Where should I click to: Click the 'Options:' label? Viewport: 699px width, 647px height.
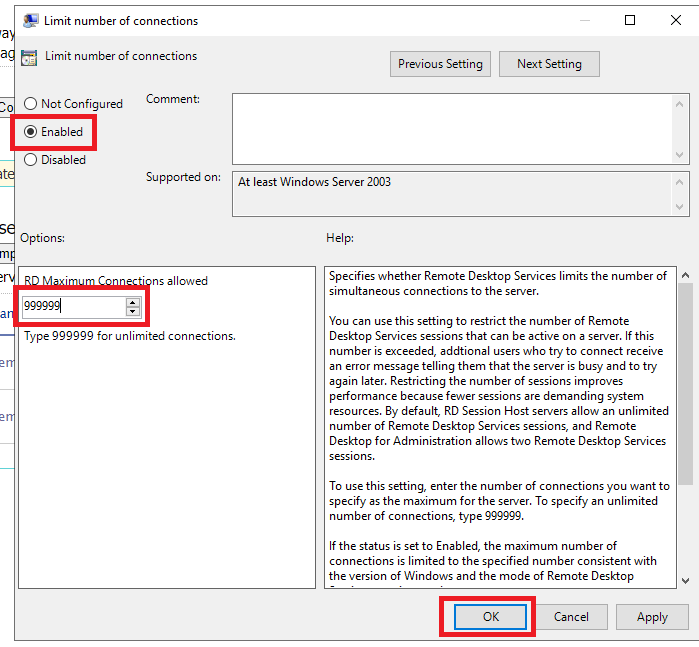point(42,238)
